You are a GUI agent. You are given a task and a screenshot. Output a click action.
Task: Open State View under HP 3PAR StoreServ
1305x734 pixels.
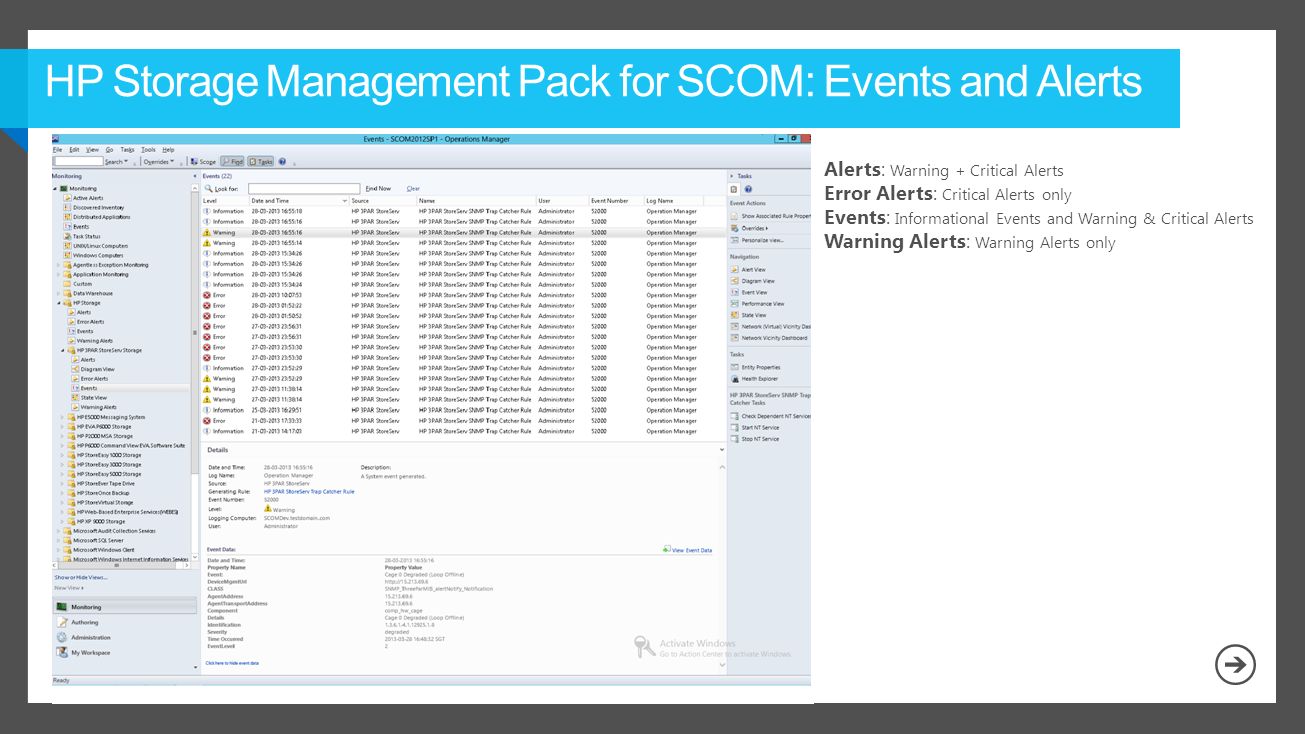(x=93, y=398)
